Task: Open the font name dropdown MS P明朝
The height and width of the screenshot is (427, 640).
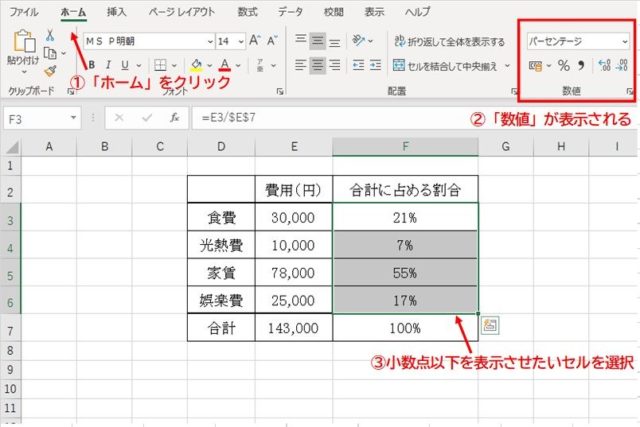Action: coord(209,41)
